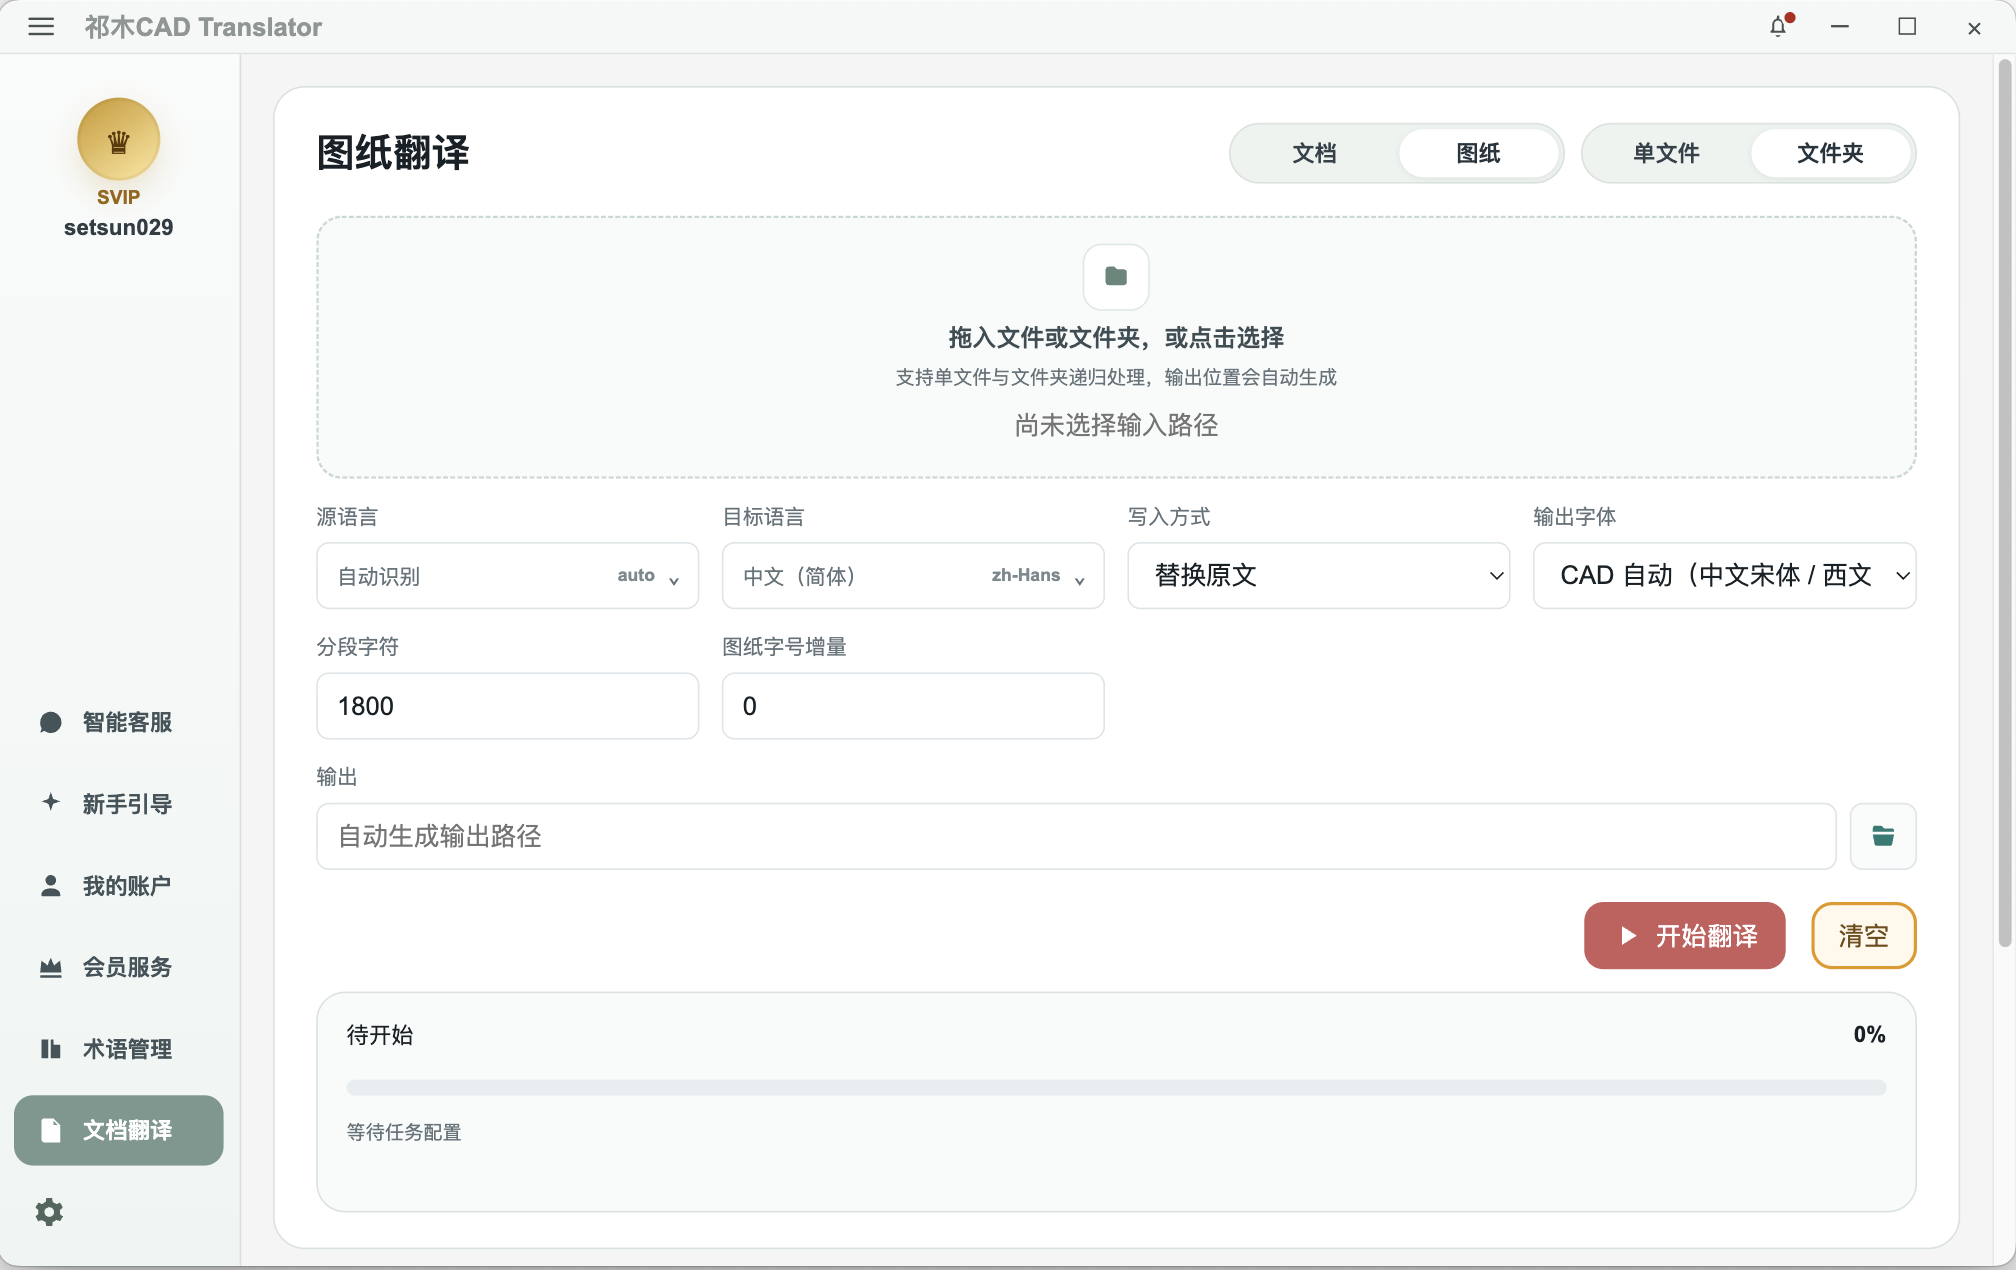Focus the 分段字符 field showing 1800
Screen dimensions: 2016x1270
pyautogui.click(x=508, y=706)
